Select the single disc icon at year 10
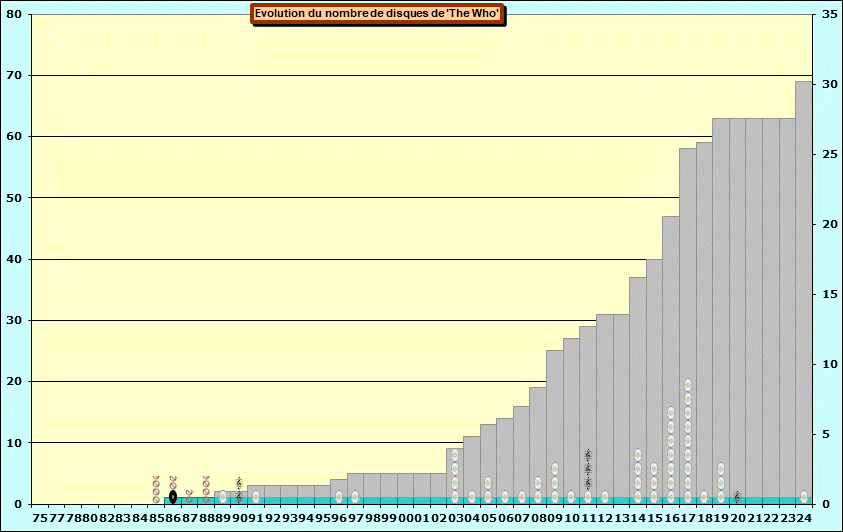The image size is (843, 532). tap(571, 497)
